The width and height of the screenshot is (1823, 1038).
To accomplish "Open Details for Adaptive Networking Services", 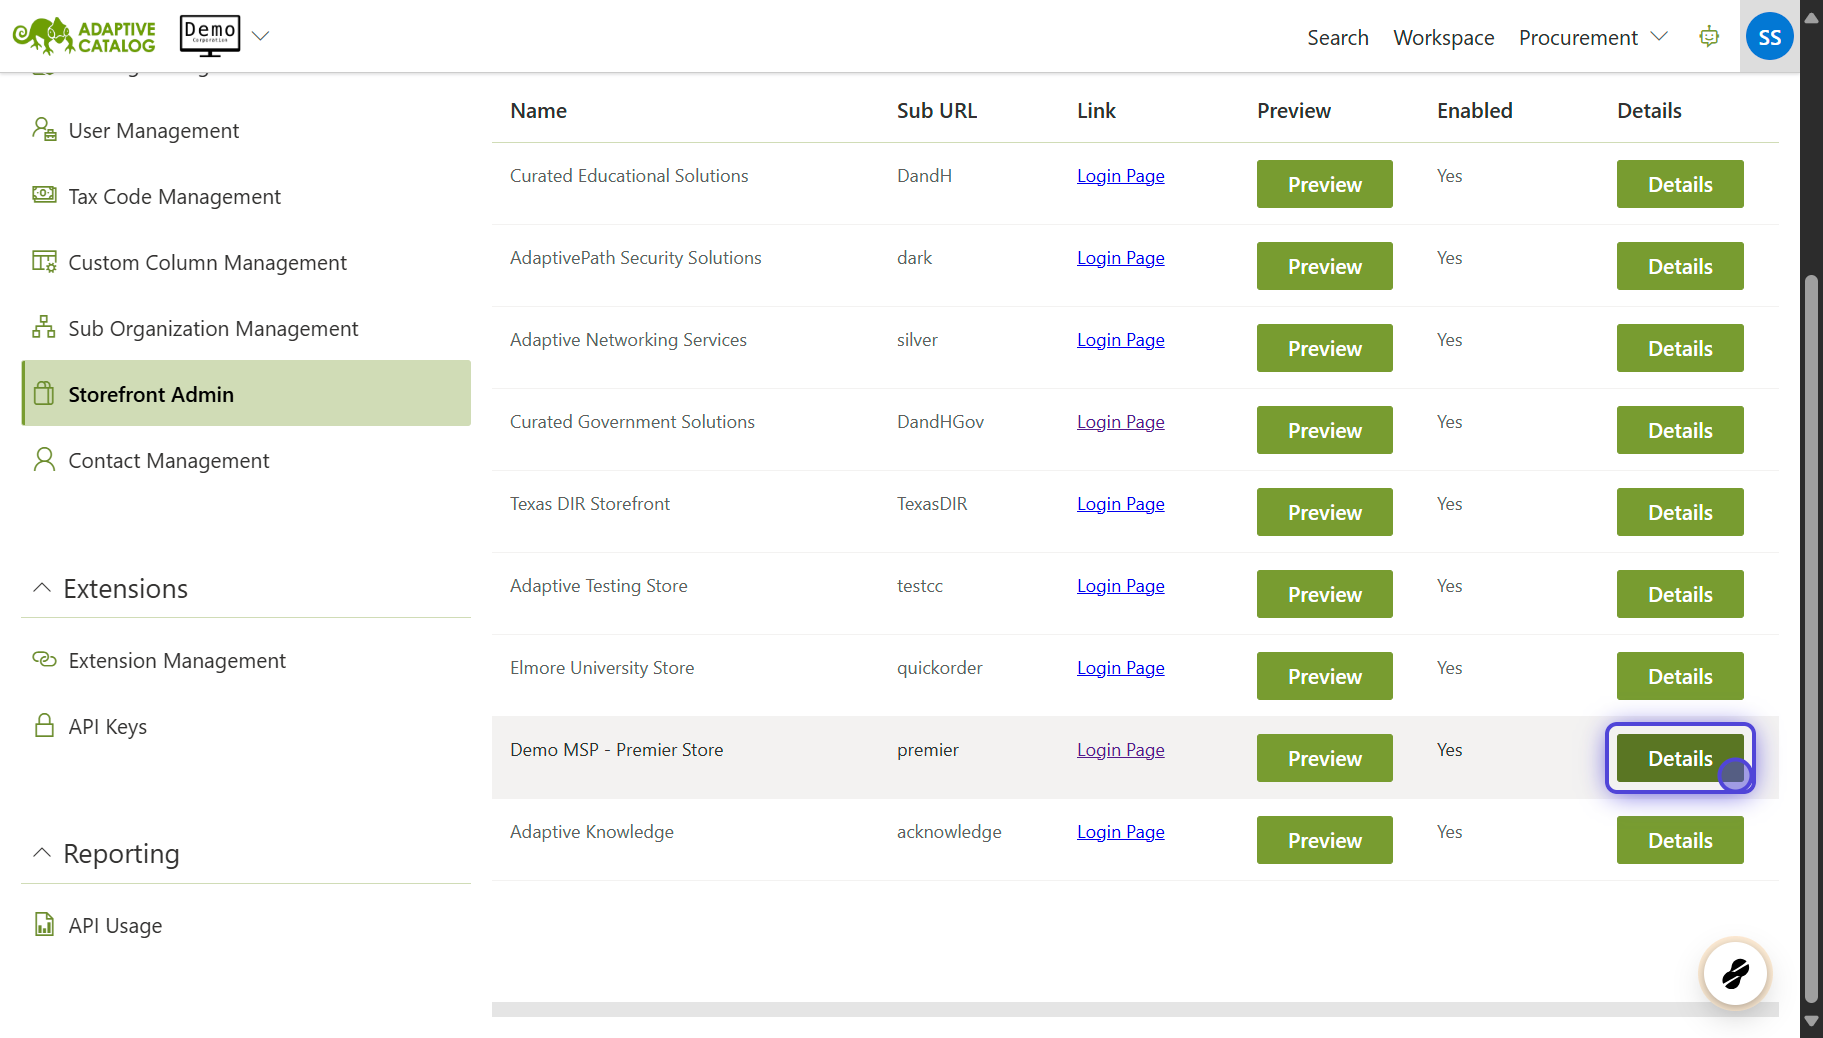I will (x=1680, y=348).
